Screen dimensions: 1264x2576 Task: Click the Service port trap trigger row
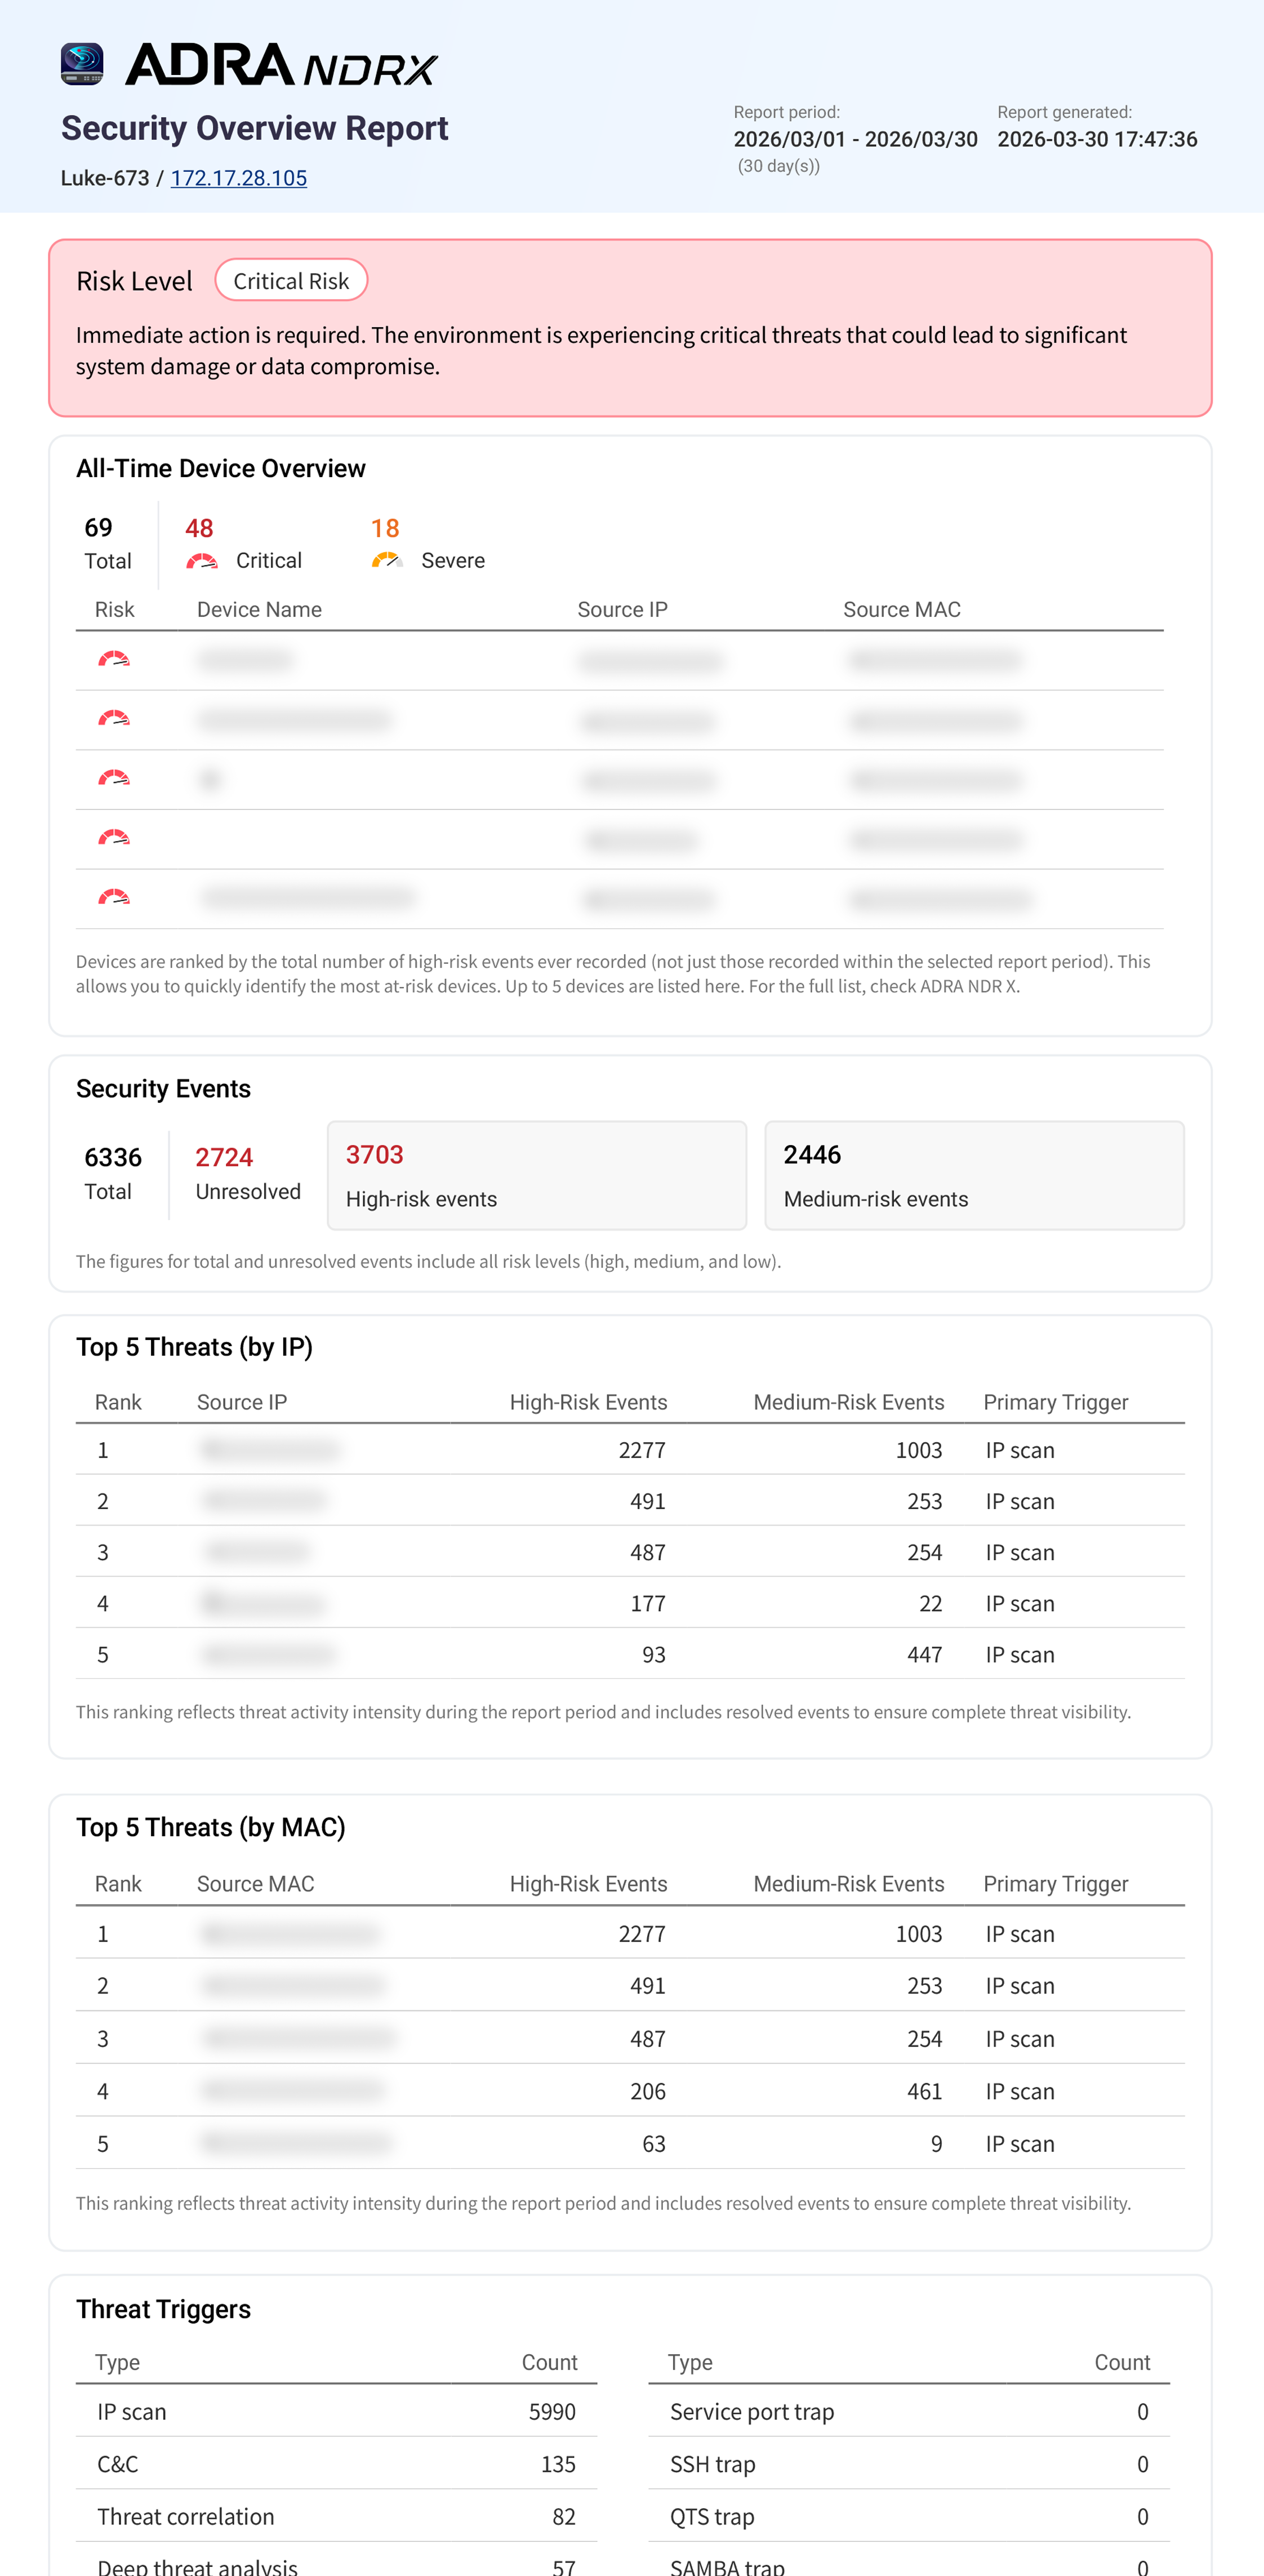(x=908, y=2412)
